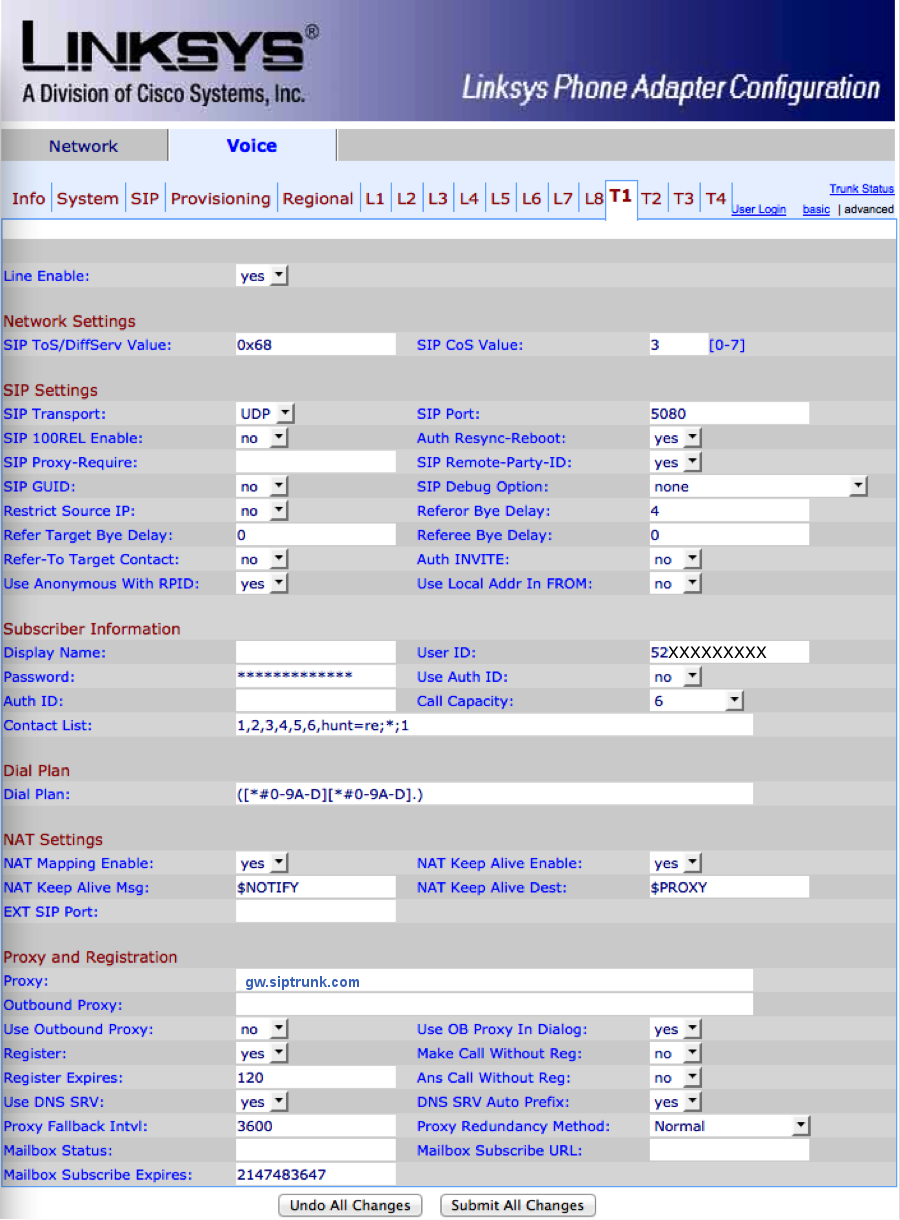The height and width of the screenshot is (1220, 900).
Task: Open the SIP GUID dropdown
Action: [x=263, y=487]
